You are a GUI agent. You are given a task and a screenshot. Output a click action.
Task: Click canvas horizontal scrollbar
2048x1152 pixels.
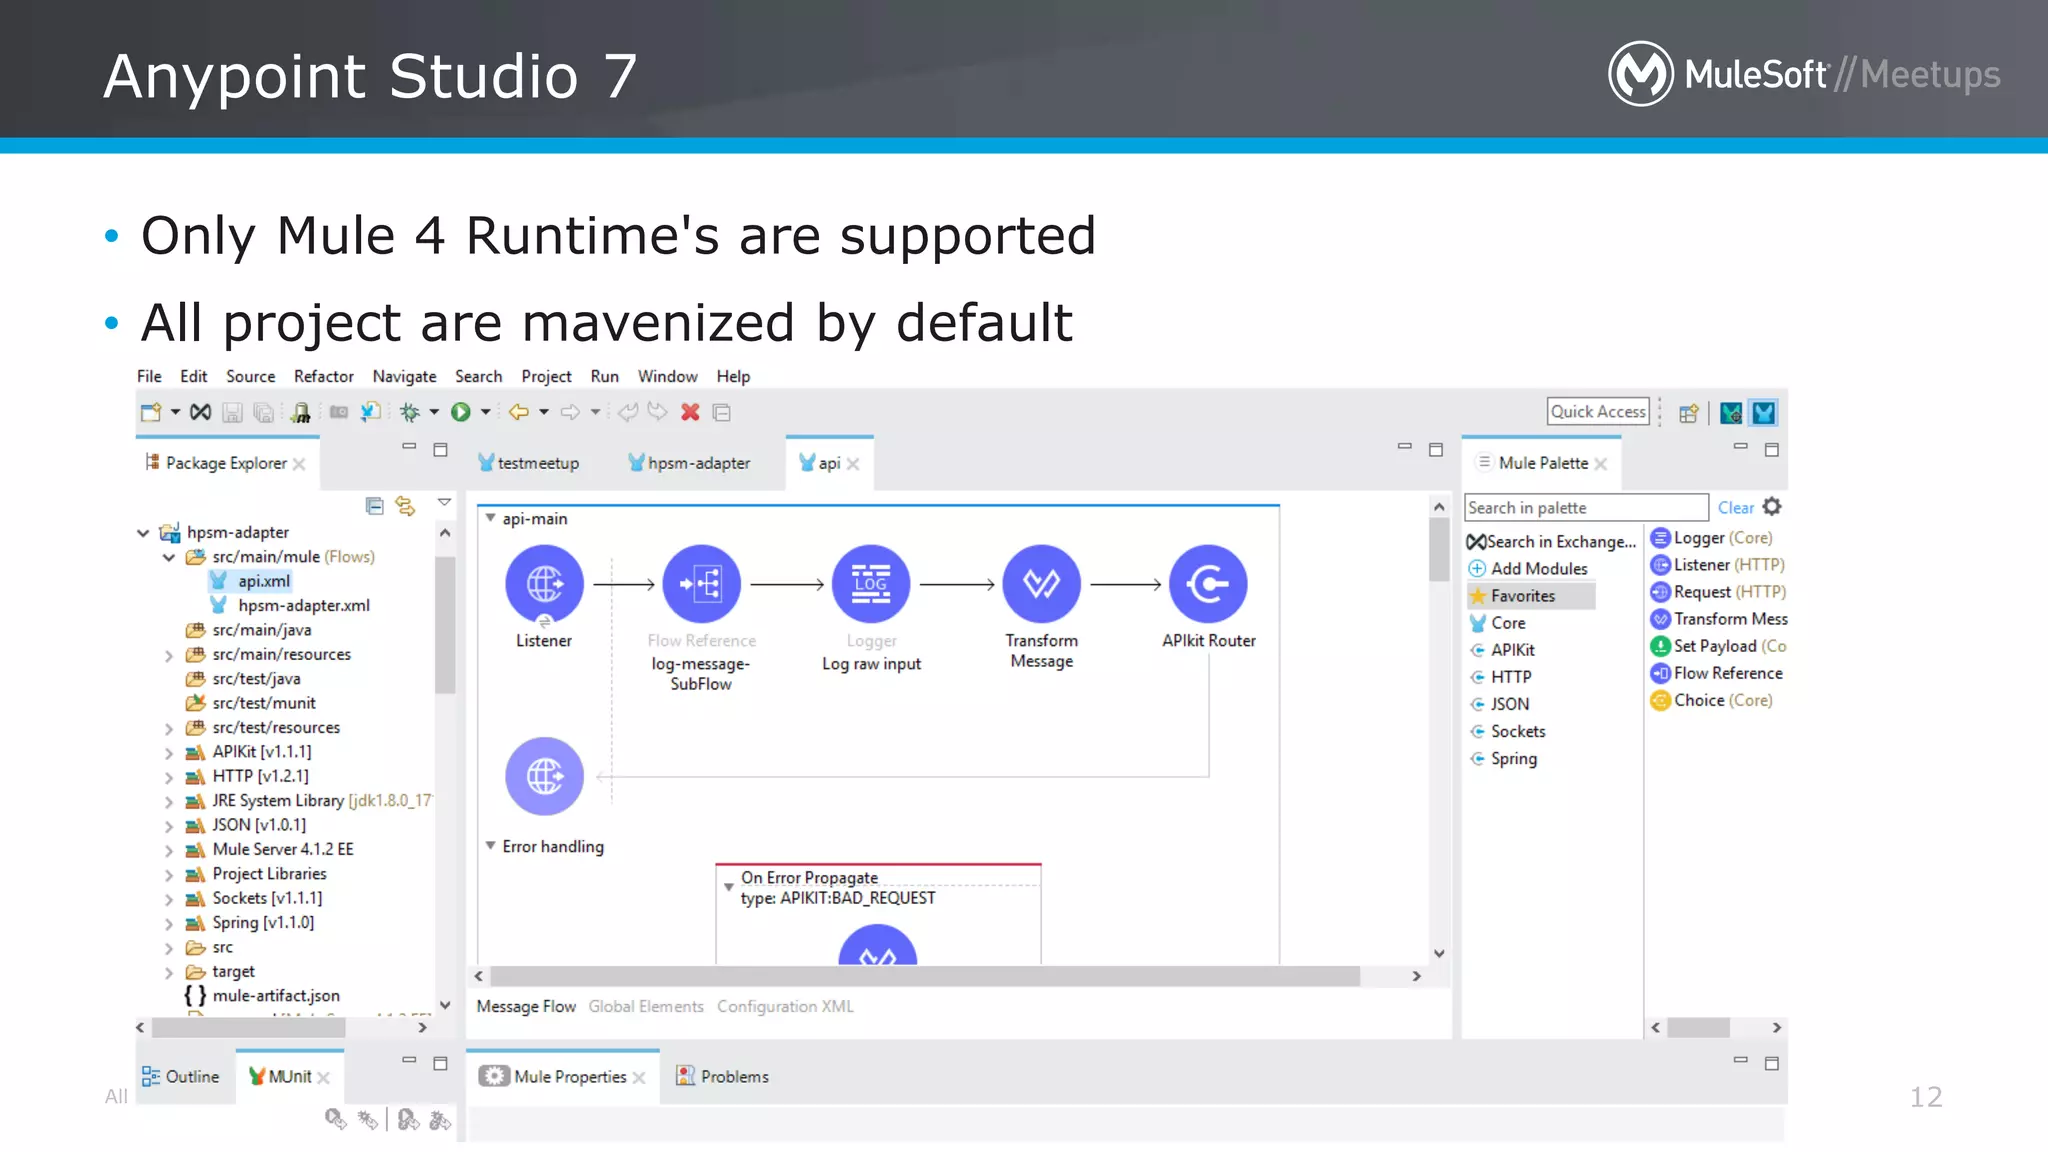(x=924, y=976)
